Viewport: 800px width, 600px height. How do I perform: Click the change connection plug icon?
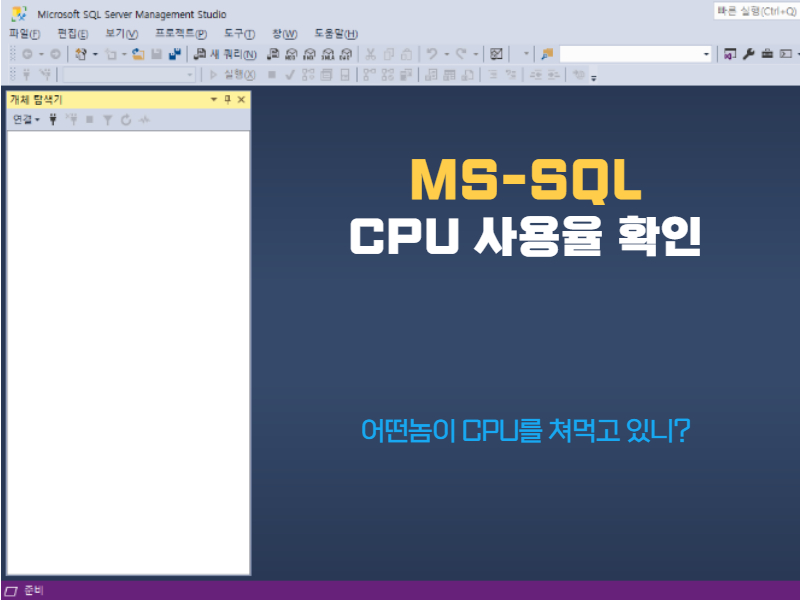tap(45, 75)
